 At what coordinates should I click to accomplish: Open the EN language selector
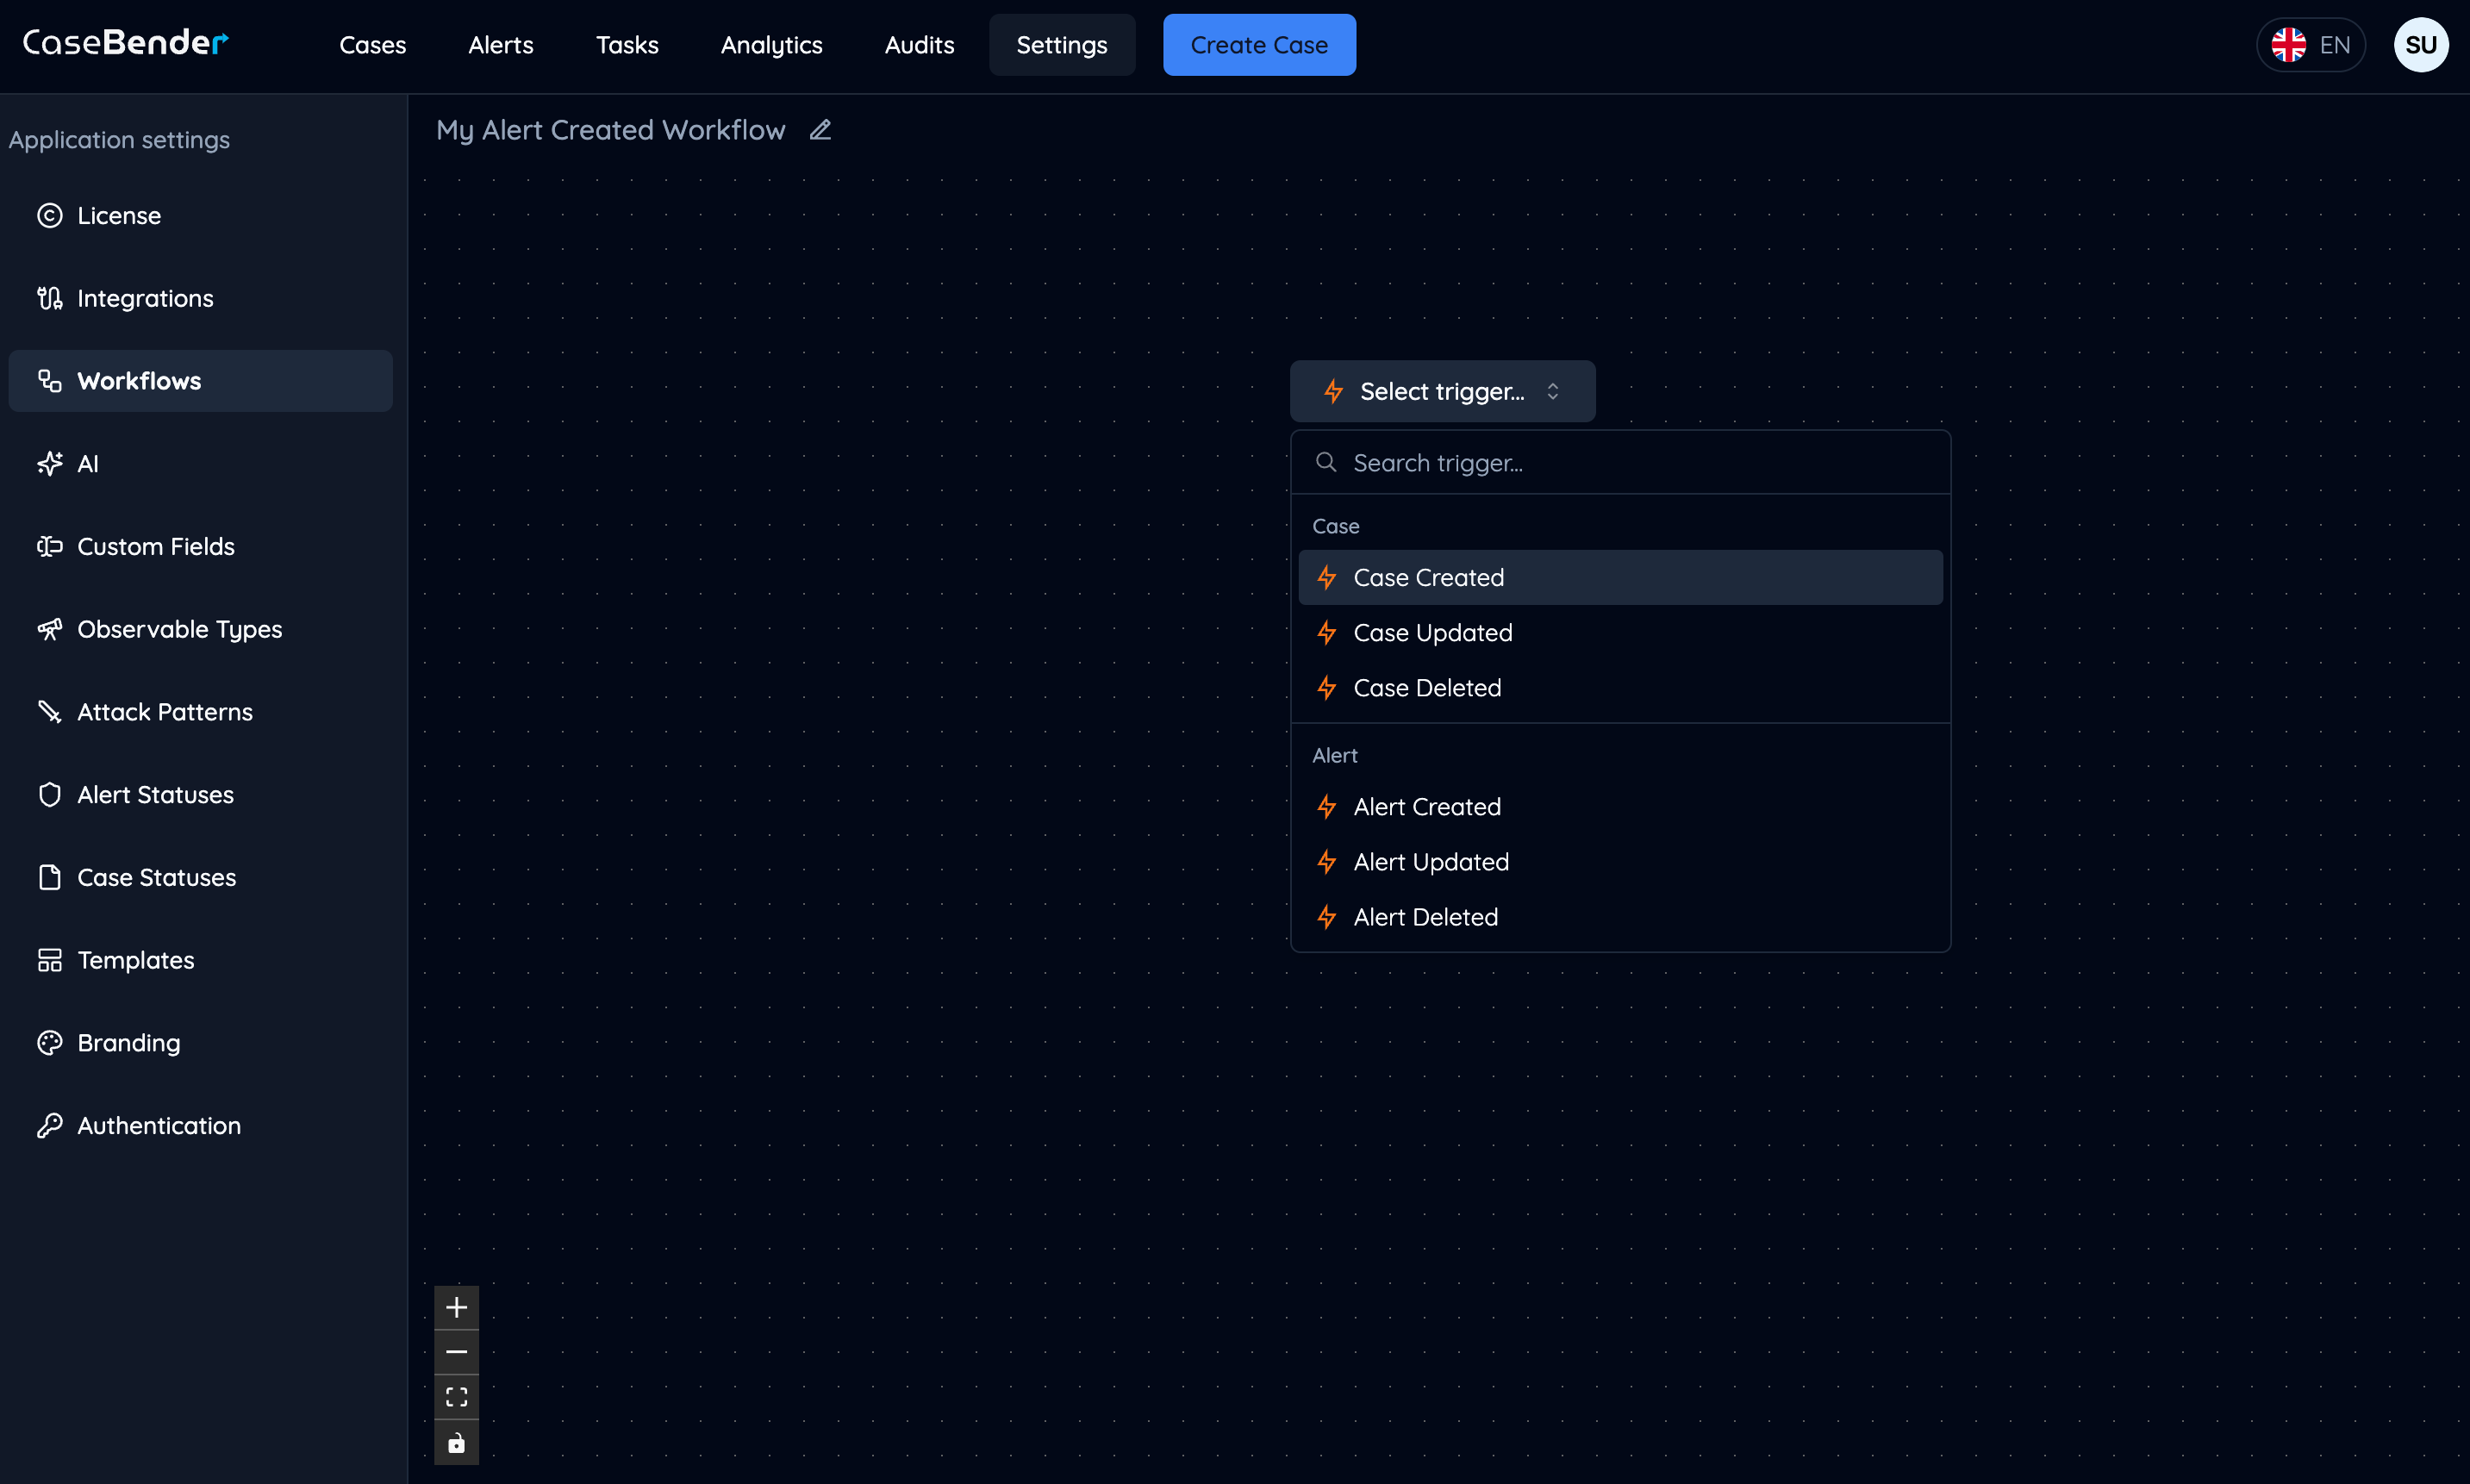coord(2310,45)
